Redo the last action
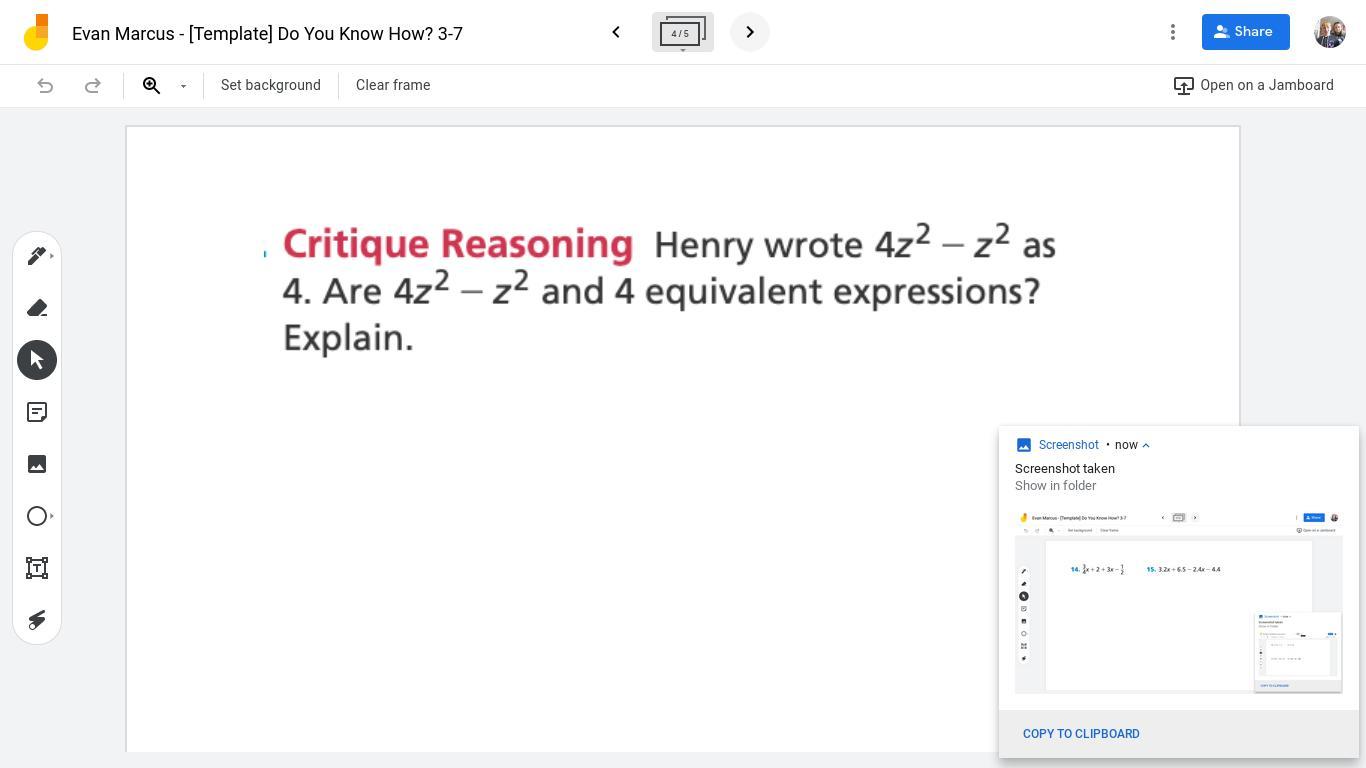This screenshot has height=768, width=1366. point(93,85)
